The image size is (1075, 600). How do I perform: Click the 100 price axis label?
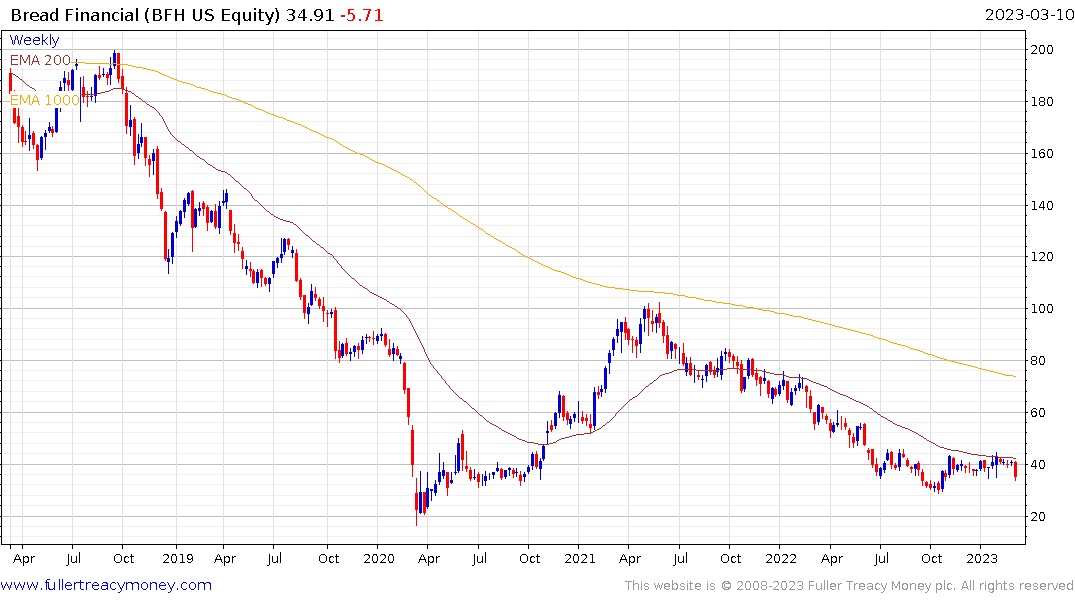click(1042, 309)
